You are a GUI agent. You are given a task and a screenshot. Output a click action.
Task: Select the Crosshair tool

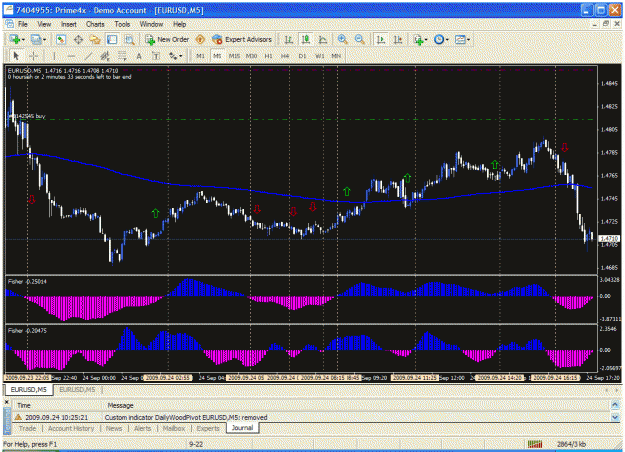click(x=33, y=56)
